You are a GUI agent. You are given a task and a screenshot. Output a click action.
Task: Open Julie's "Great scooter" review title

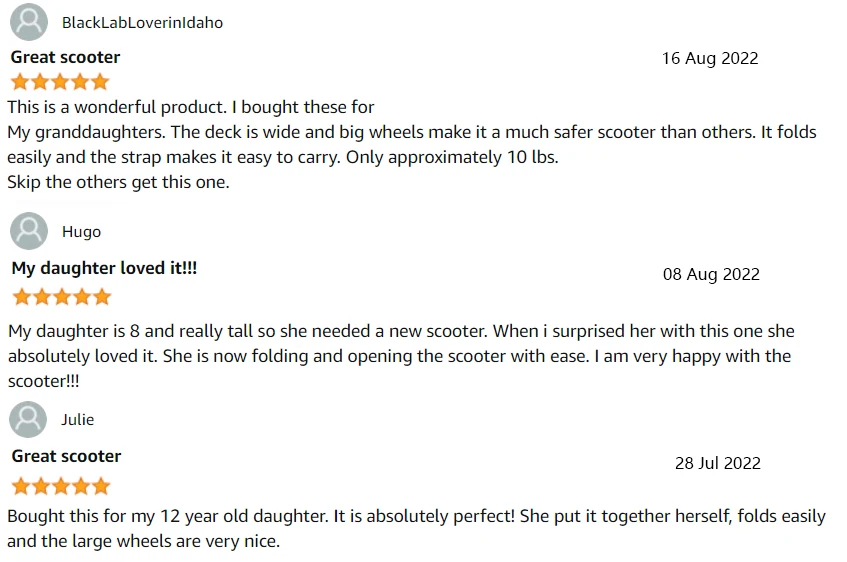point(66,456)
